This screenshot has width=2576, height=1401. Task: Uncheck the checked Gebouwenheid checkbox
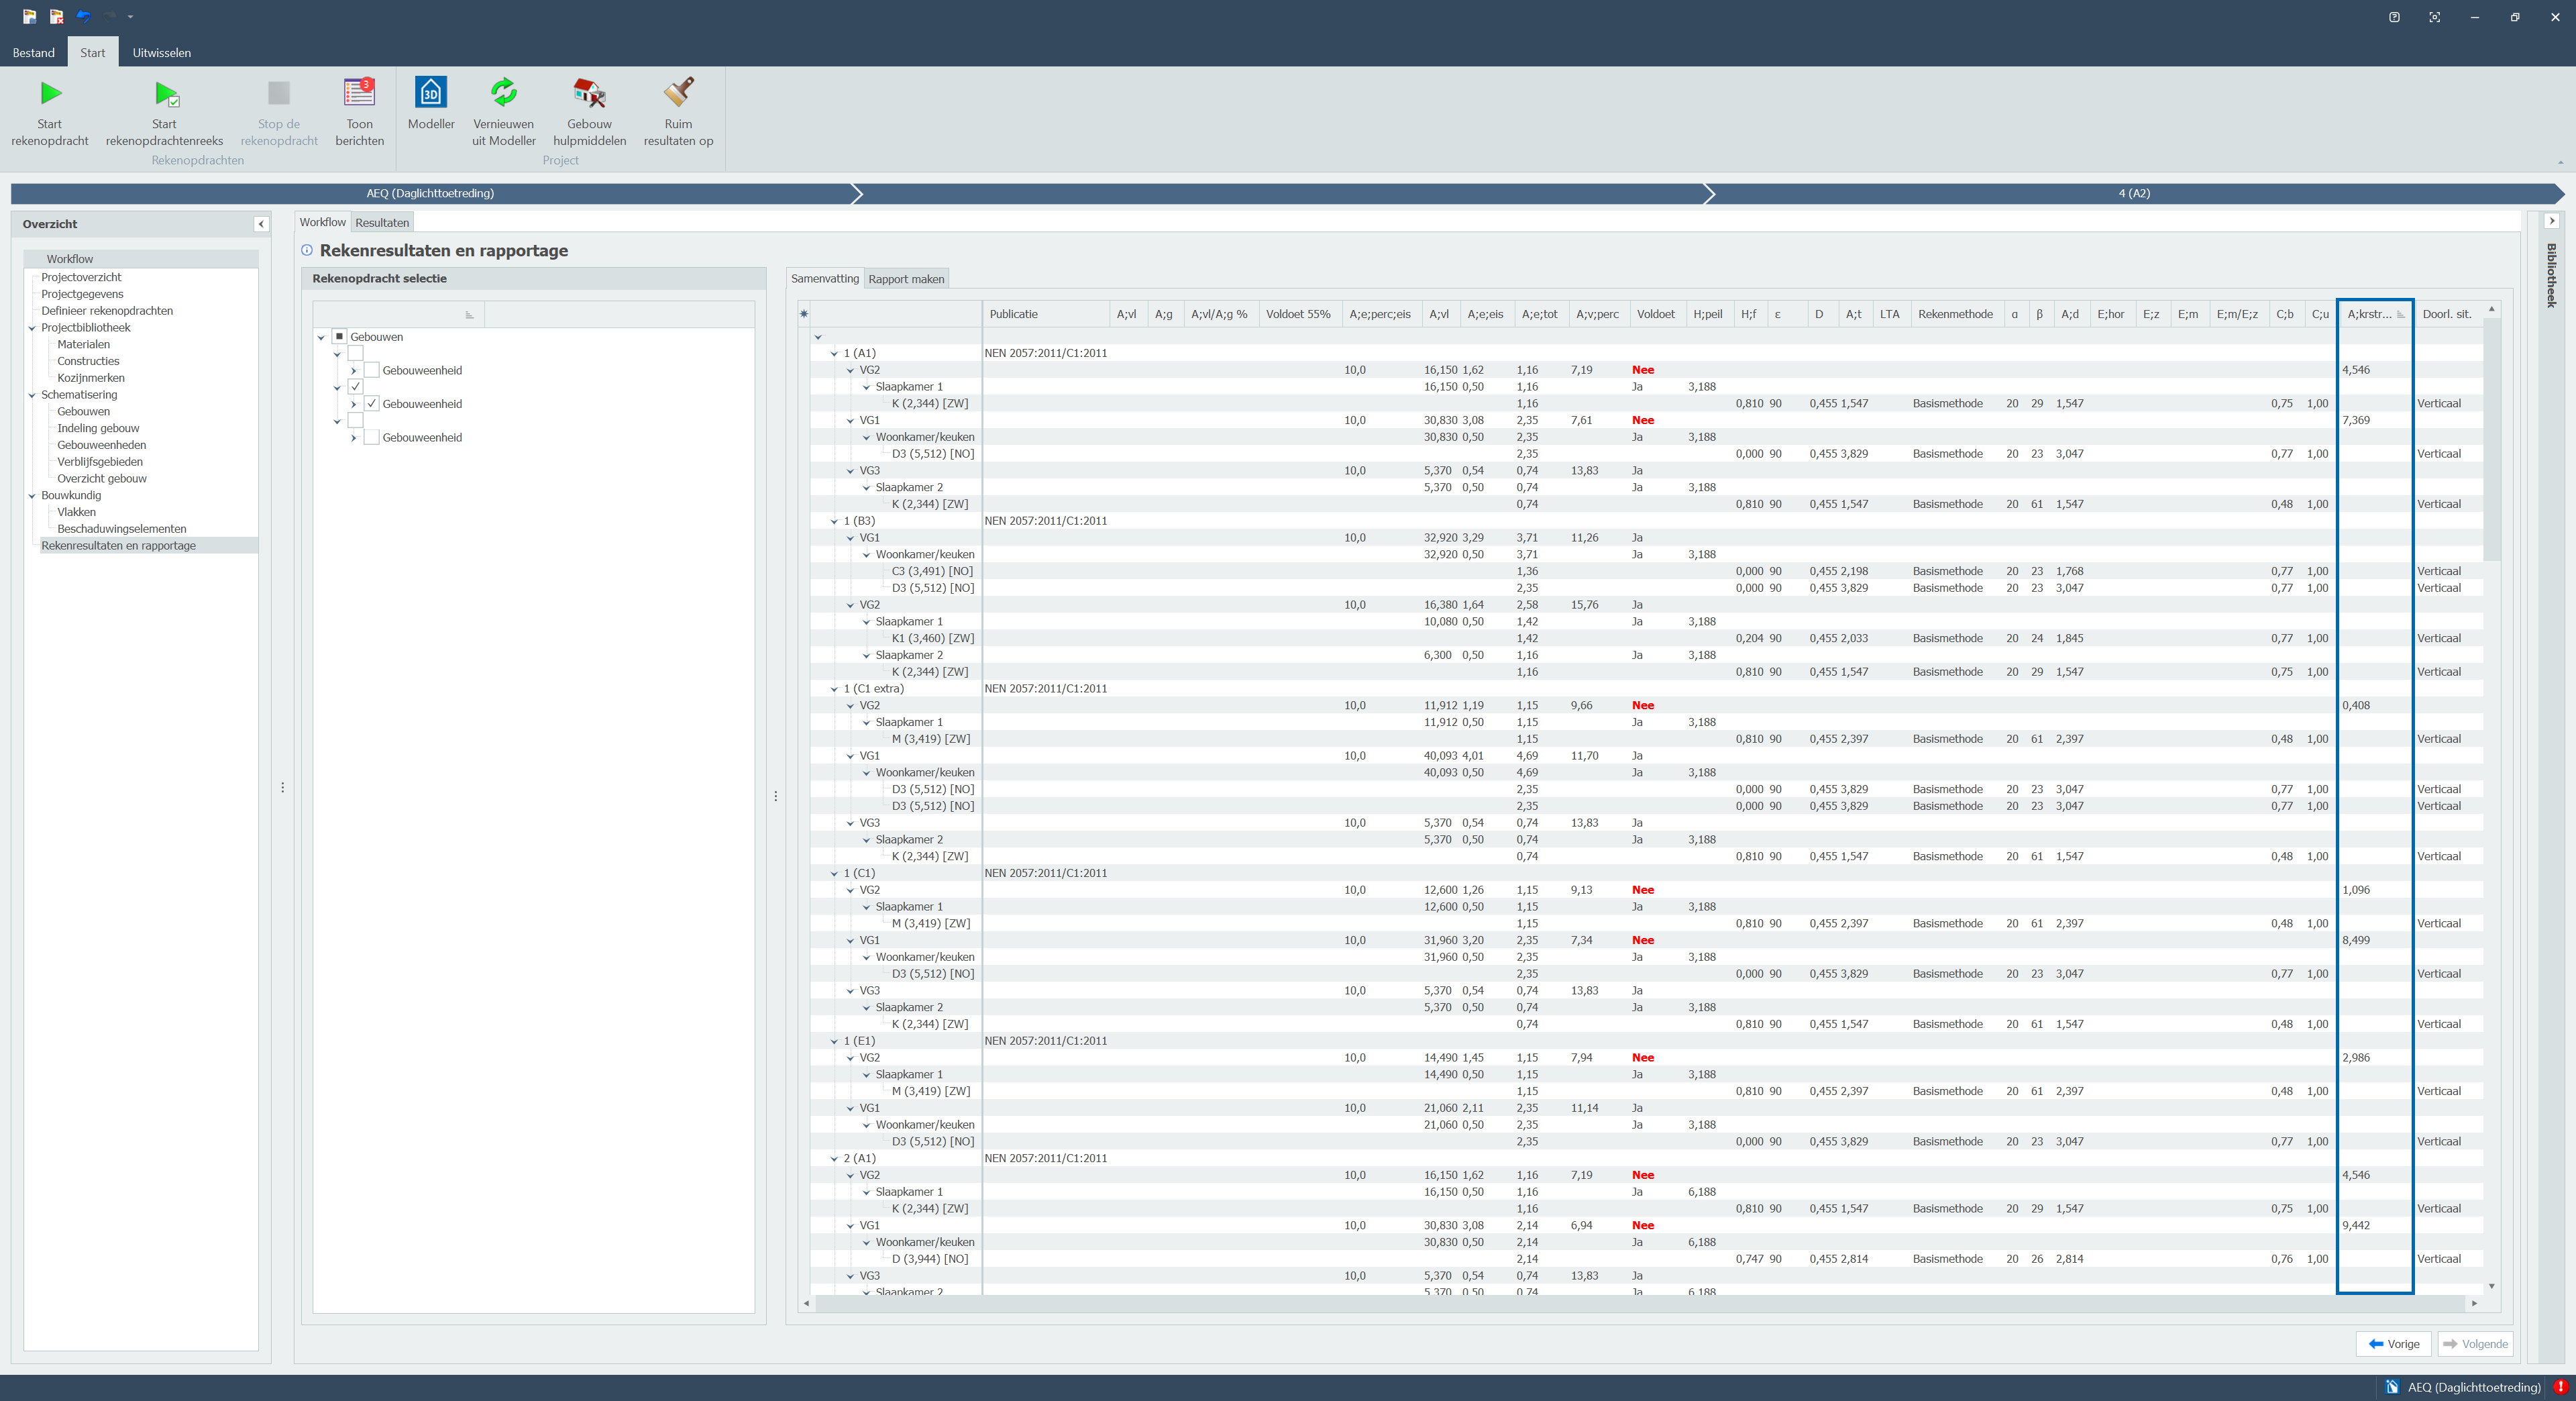coord(372,404)
